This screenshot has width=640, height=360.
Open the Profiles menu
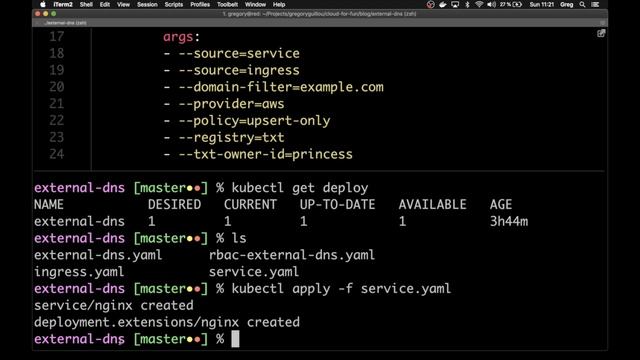(x=200, y=4)
